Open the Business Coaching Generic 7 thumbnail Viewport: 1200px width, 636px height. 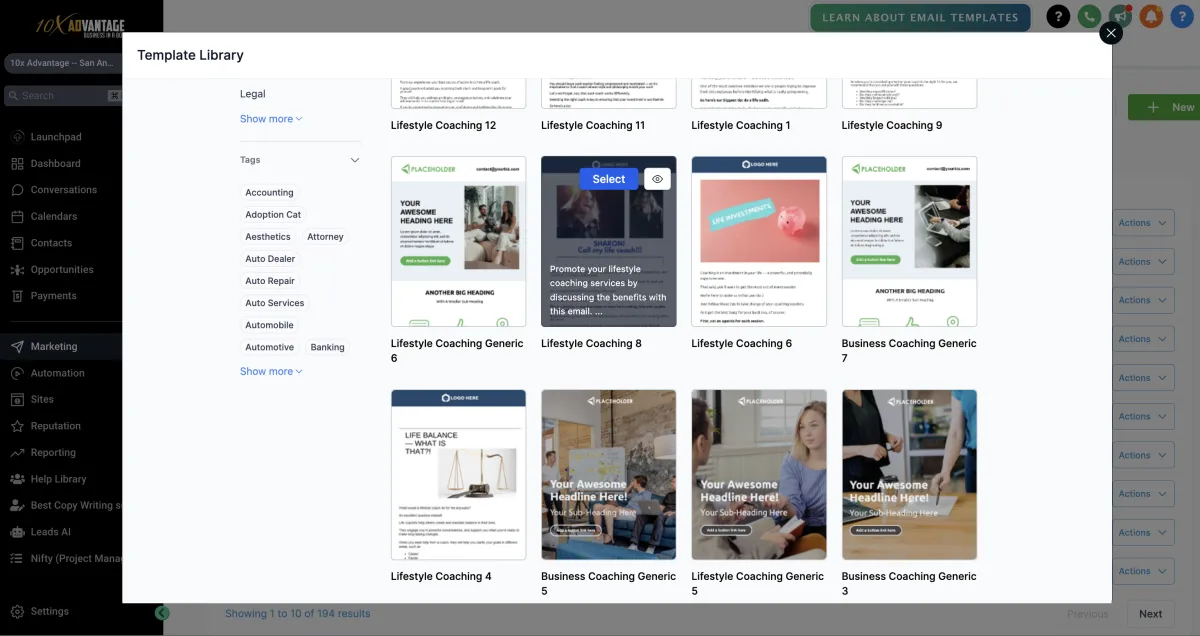pos(909,241)
